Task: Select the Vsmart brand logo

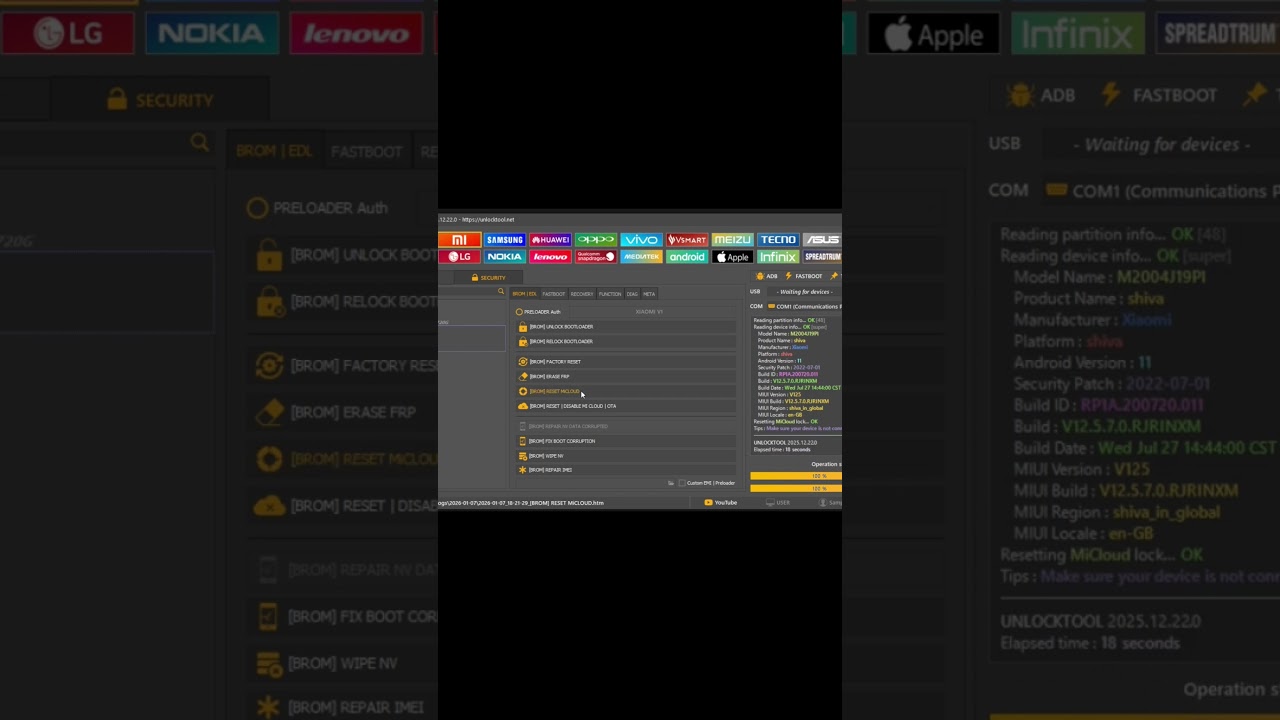Action: (x=687, y=240)
